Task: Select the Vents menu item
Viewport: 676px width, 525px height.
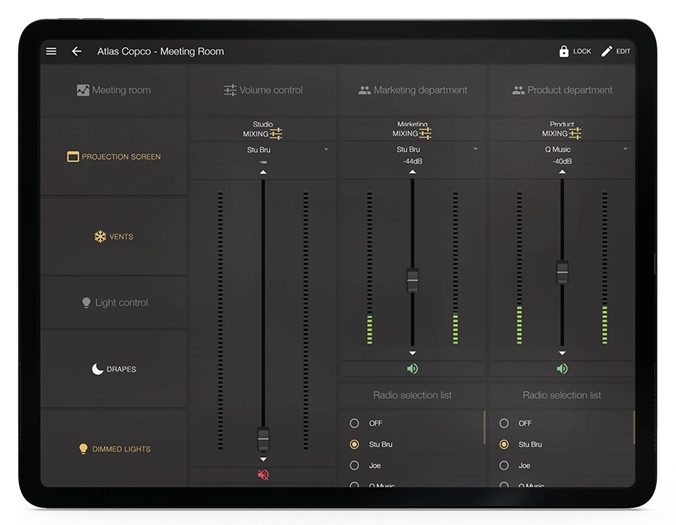Action: pos(113,237)
